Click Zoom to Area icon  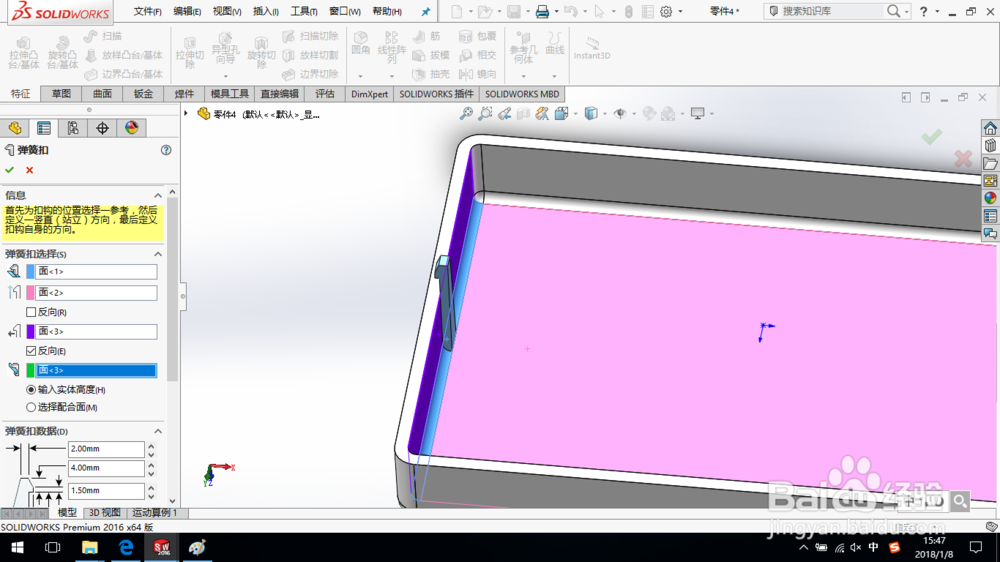coord(485,114)
